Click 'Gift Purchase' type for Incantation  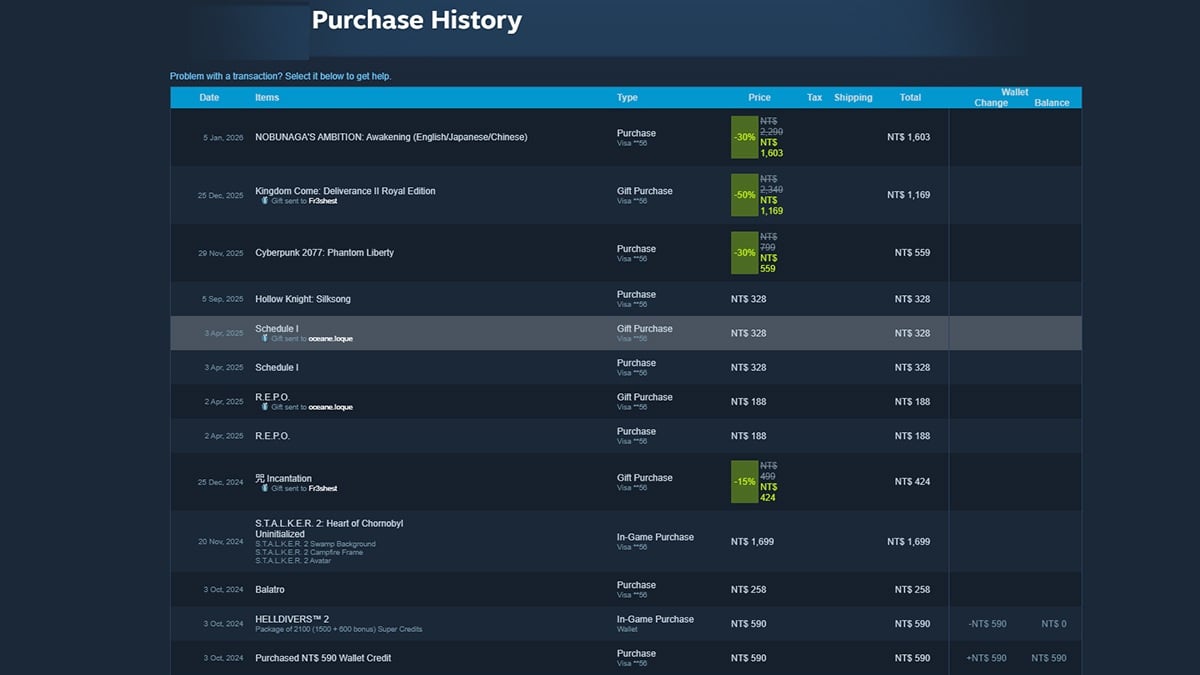pyautogui.click(x=645, y=478)
